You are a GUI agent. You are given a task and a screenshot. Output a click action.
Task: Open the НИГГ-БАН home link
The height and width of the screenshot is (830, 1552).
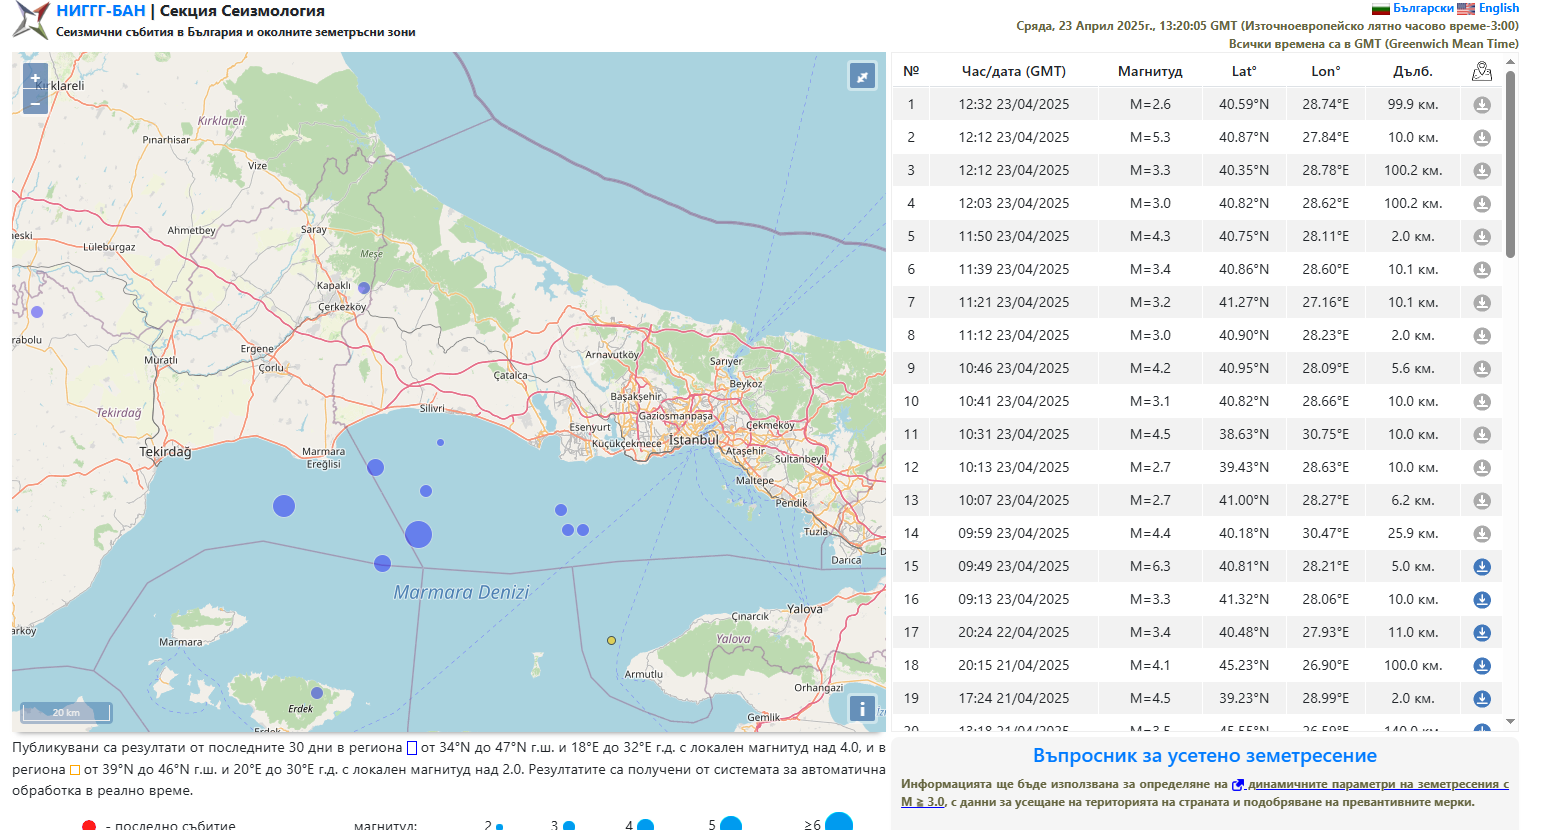click(x=101, y=11)
